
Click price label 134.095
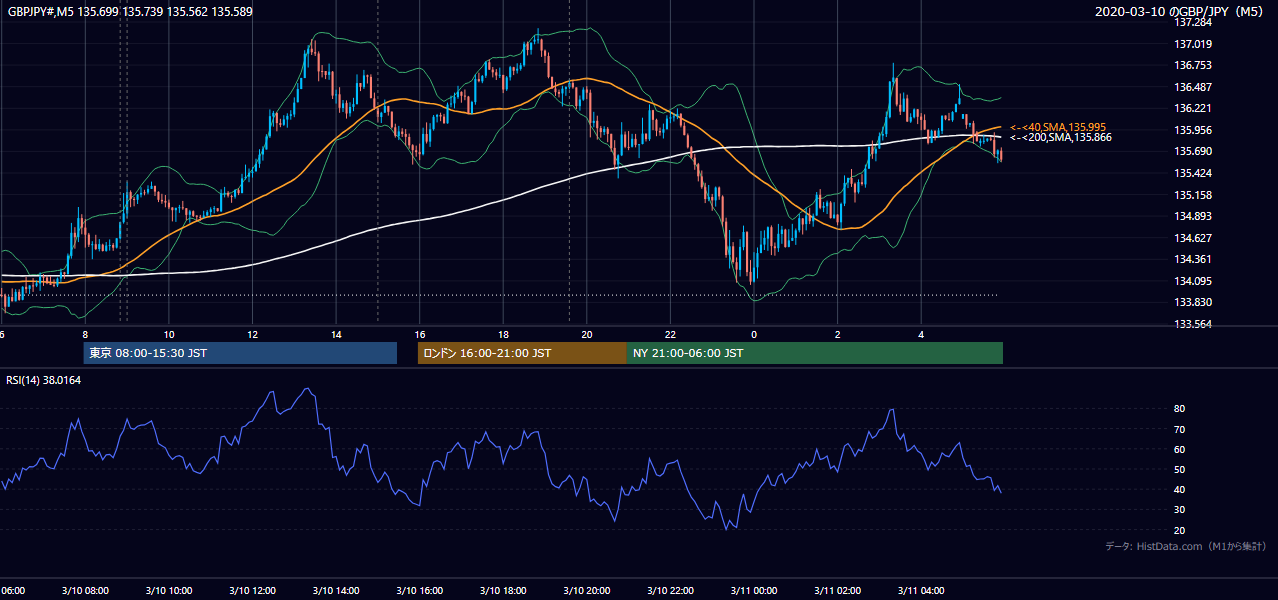coord(1194,281)
